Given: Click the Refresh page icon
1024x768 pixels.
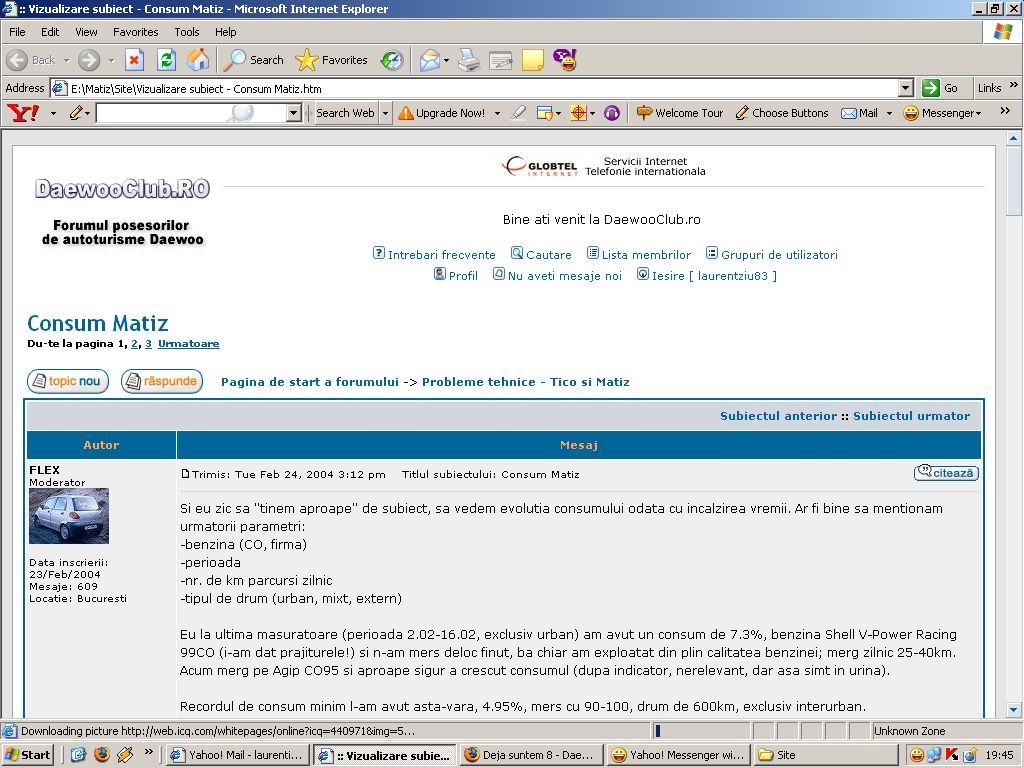Looking at the screenshot, I should click(x=166, y=60).
